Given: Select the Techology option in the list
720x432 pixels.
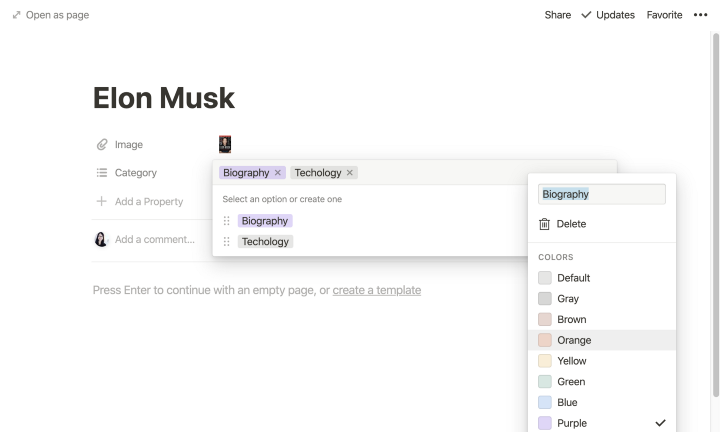Looking at the screenshot, I should [265, 242].
